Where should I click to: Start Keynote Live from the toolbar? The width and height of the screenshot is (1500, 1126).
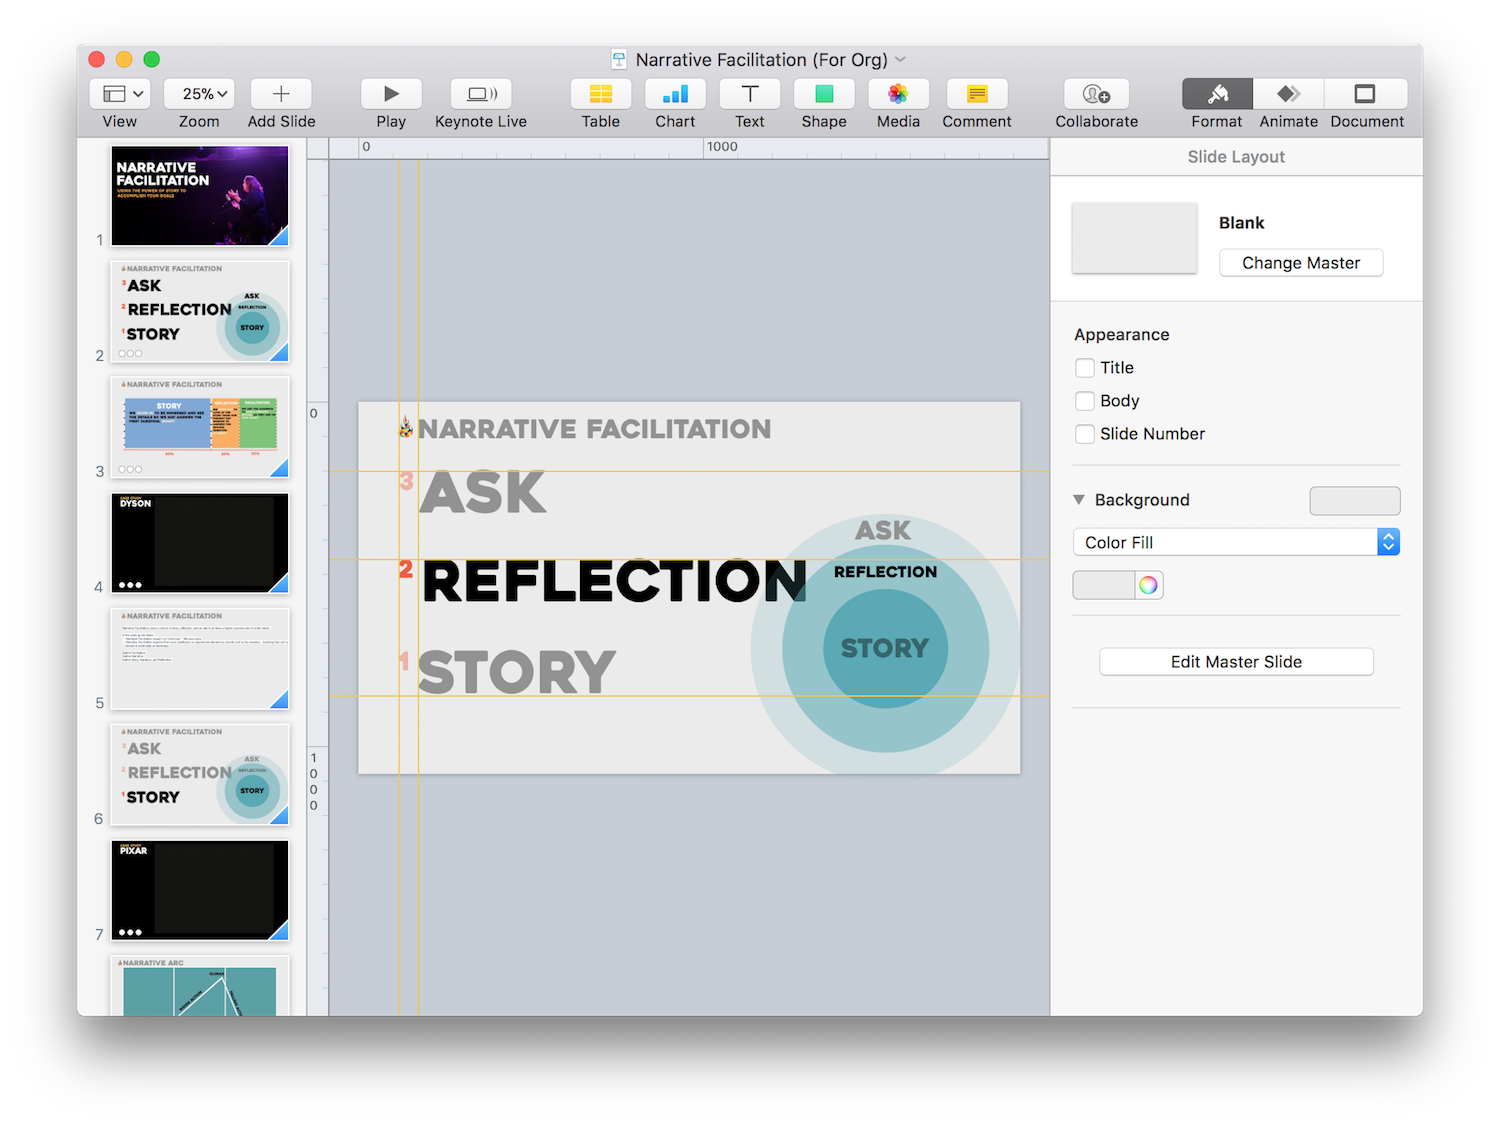[x=481, y=94]
